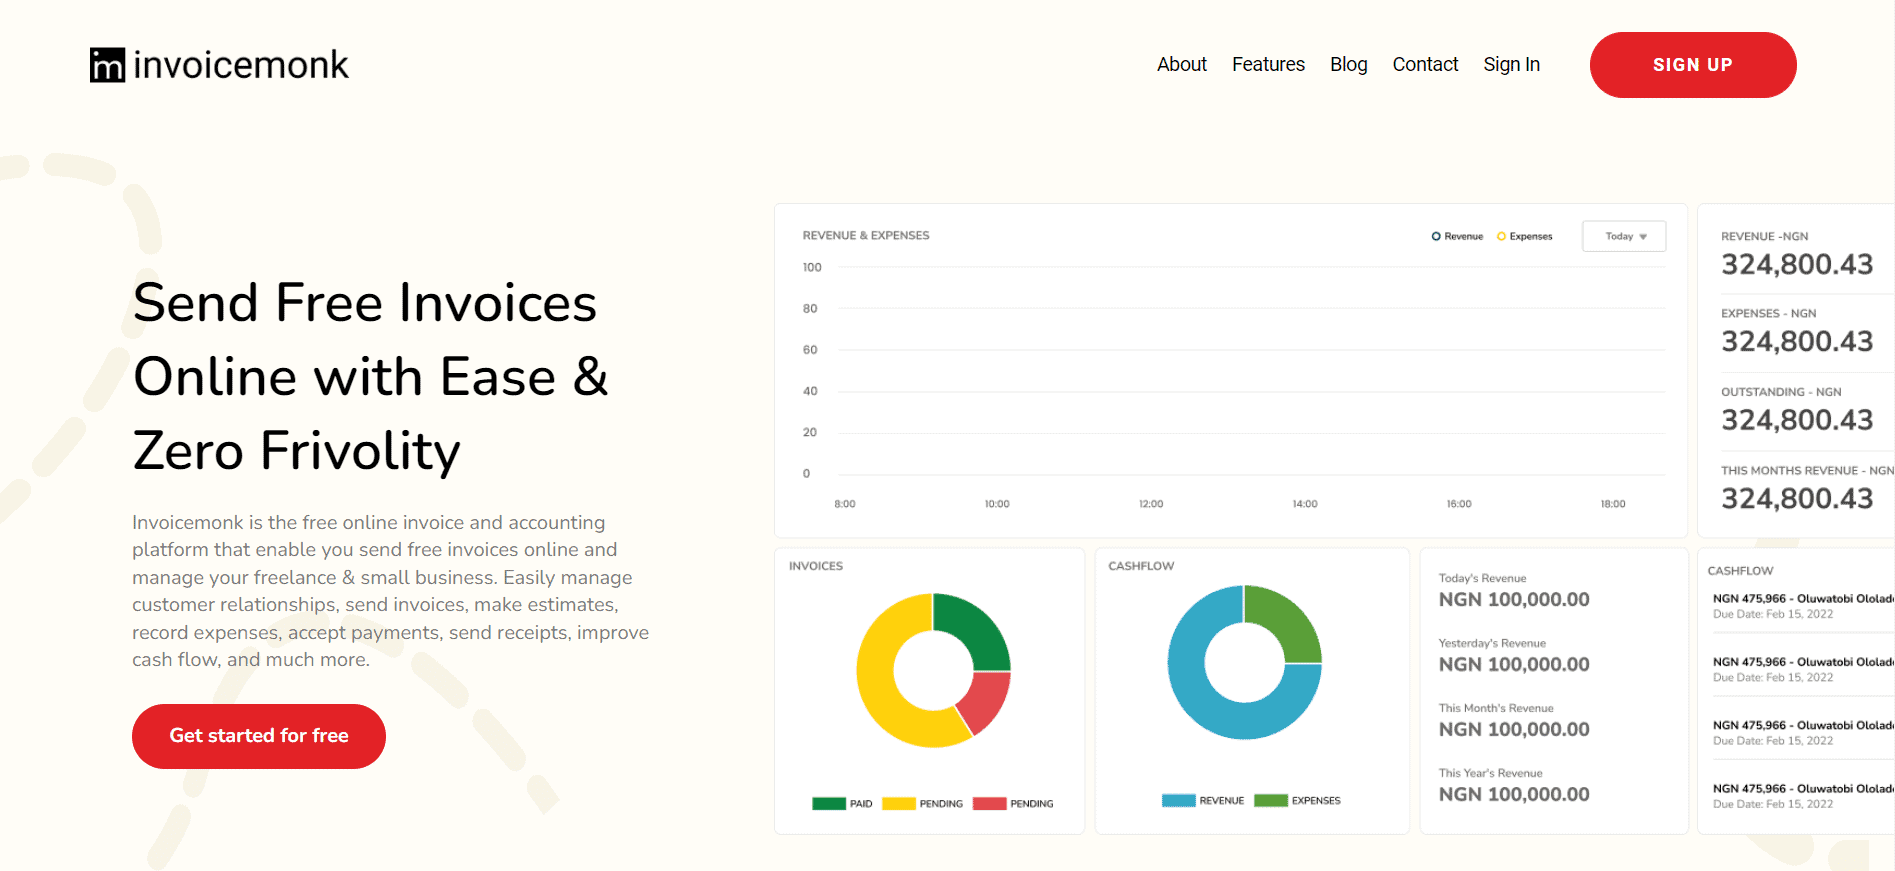This screenshot has width=1895, height=871.
Task: Click This Month's Revenue label
Action: click(x=1496, y=708)
